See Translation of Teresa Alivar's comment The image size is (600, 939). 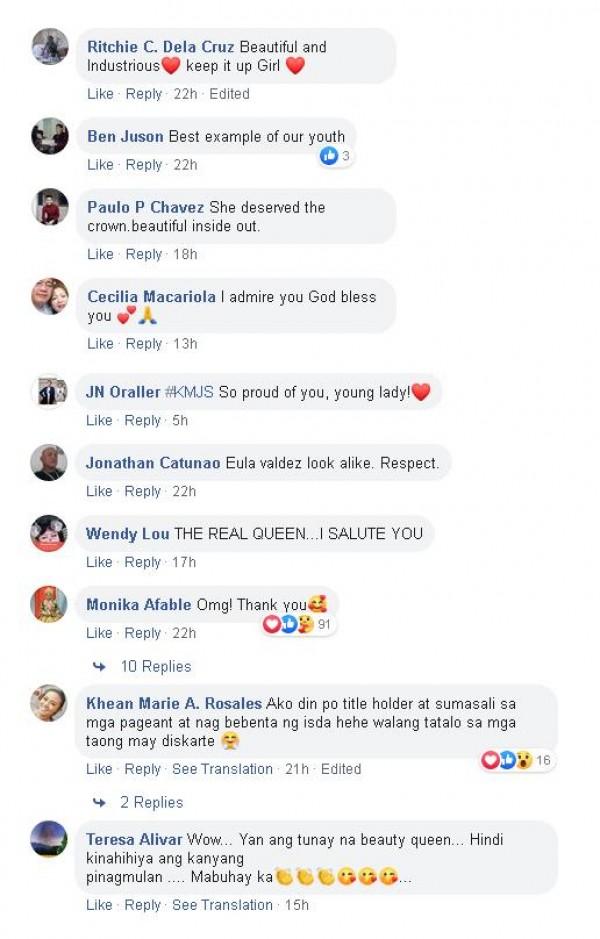pyautogui.click(x=222, y=905)
